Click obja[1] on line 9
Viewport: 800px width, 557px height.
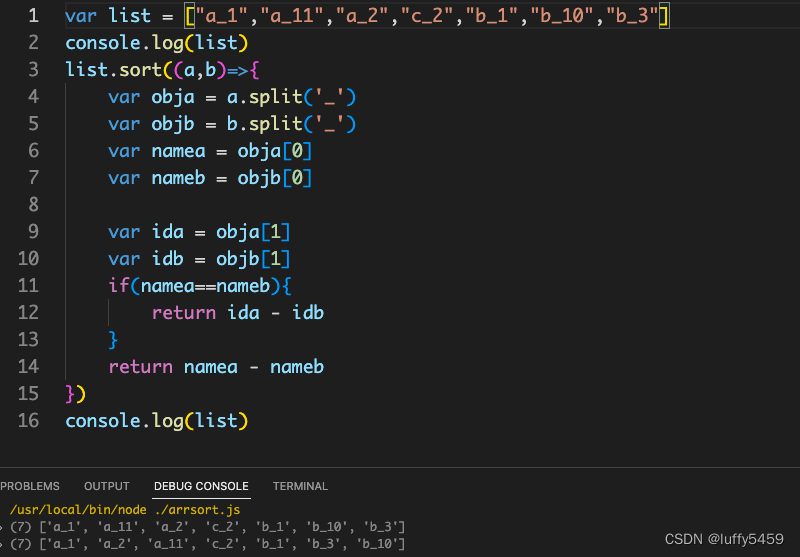click(x=253, y=232)
